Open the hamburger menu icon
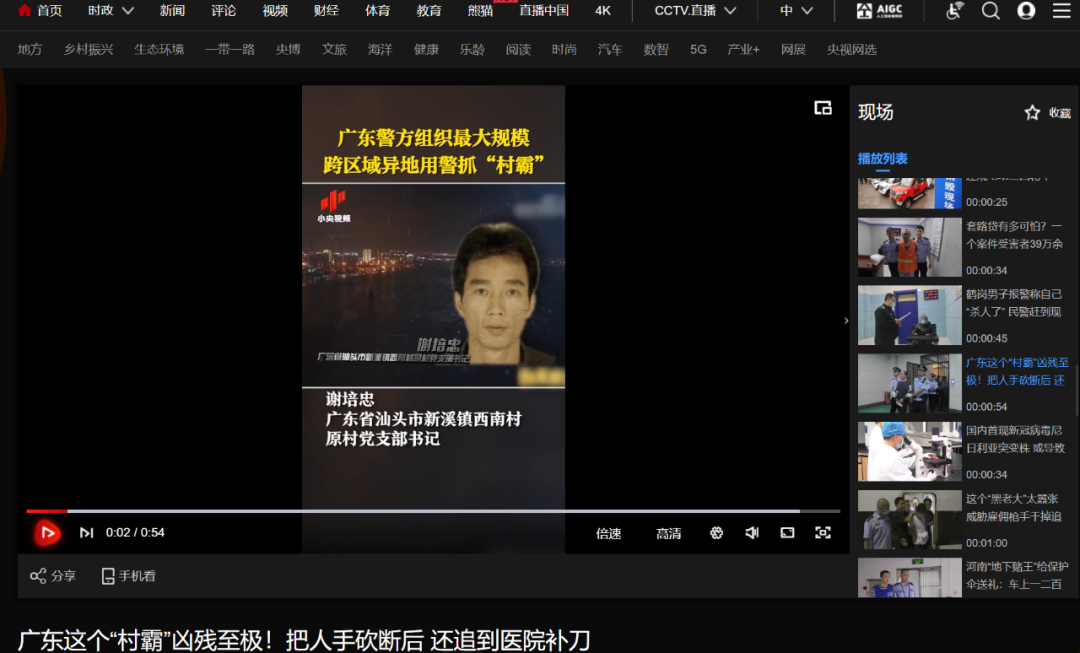Image resolution: width=1080 pixels, height=653 pixels. click(x=1061, y=11)
